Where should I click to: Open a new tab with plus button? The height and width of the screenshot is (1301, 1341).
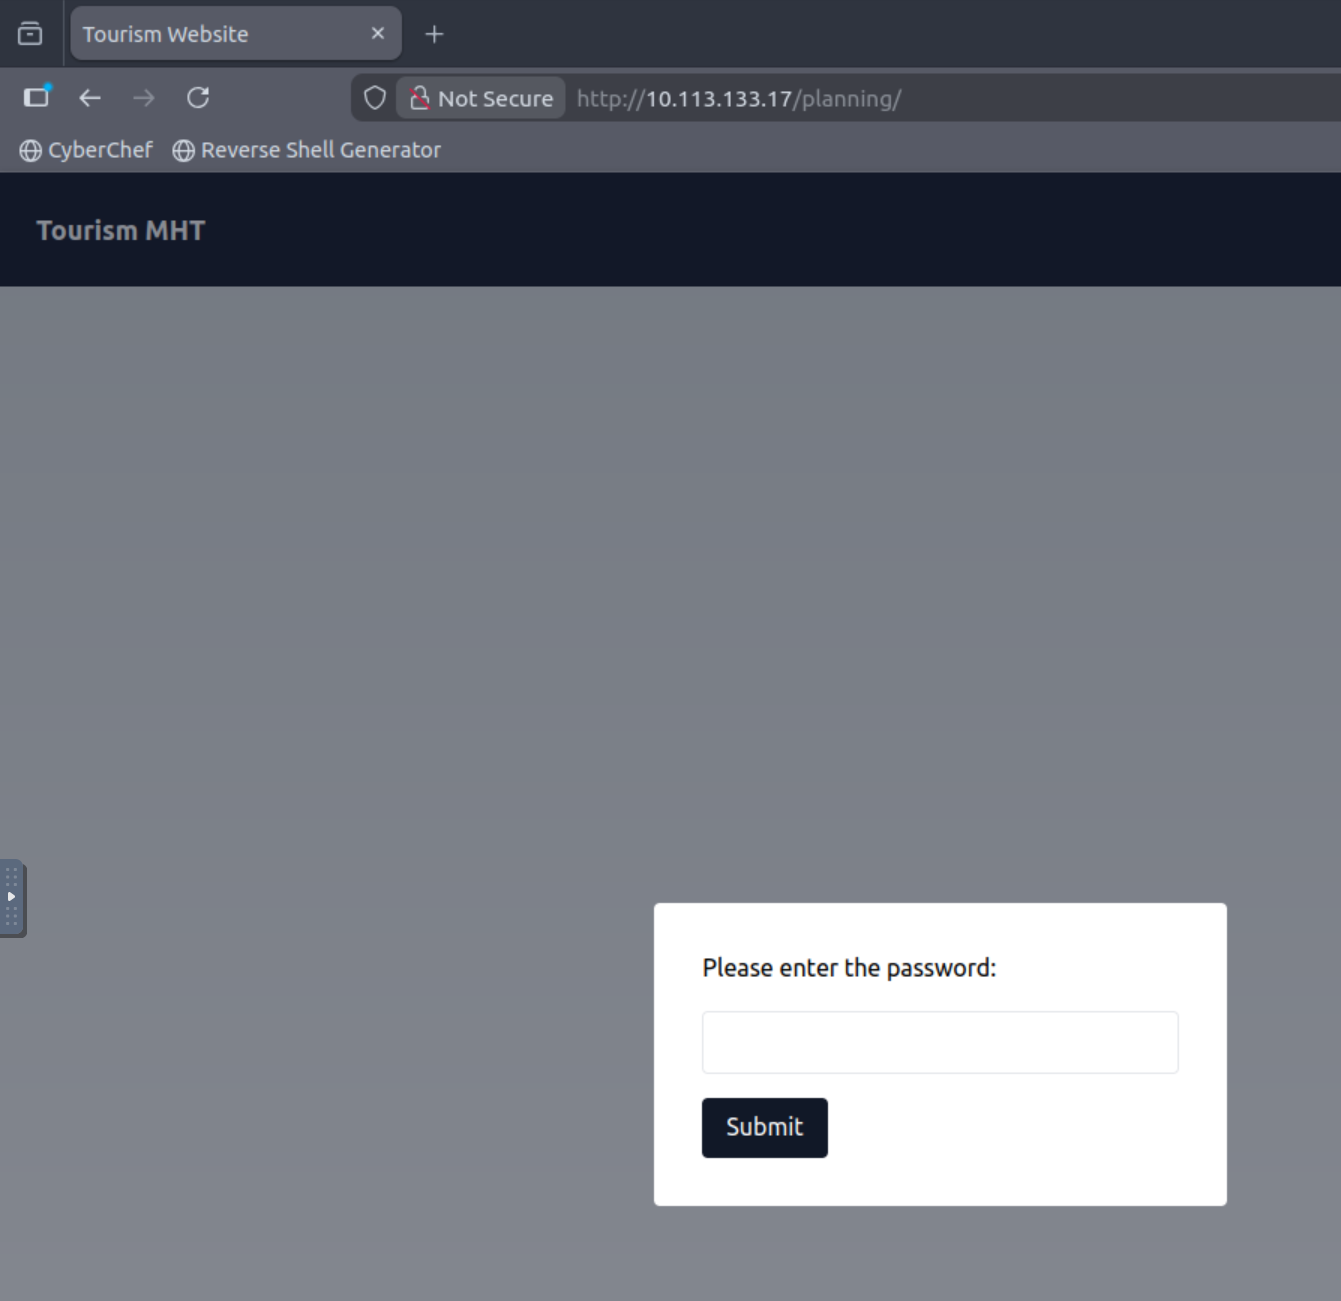tap(434, 34)
